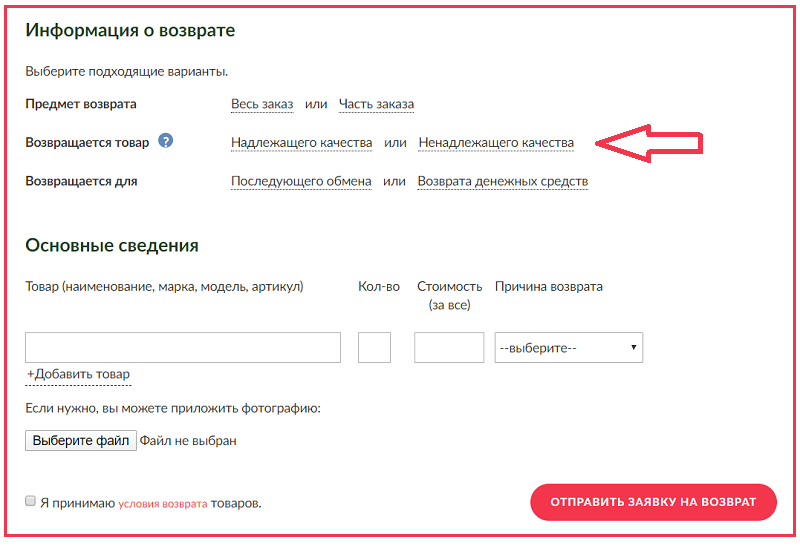
Task: Focus the Кол-во quantity field
Action: click(374, 348)
